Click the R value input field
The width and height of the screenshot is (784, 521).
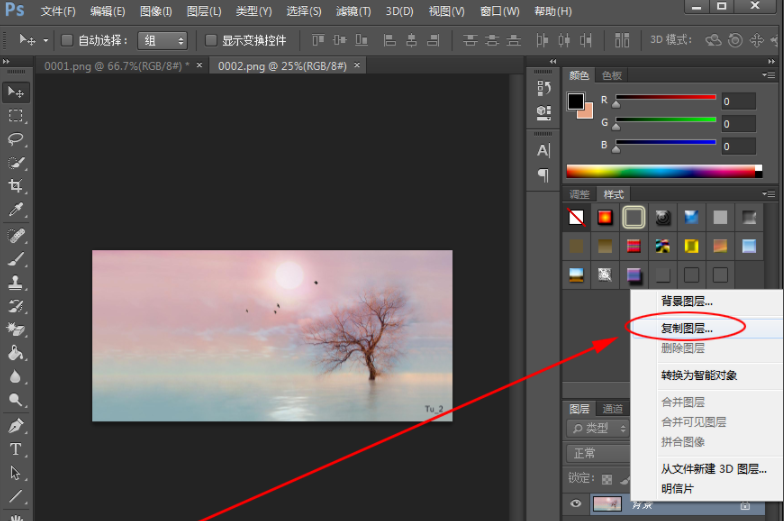pyautogui.click(x=739, y=101)
